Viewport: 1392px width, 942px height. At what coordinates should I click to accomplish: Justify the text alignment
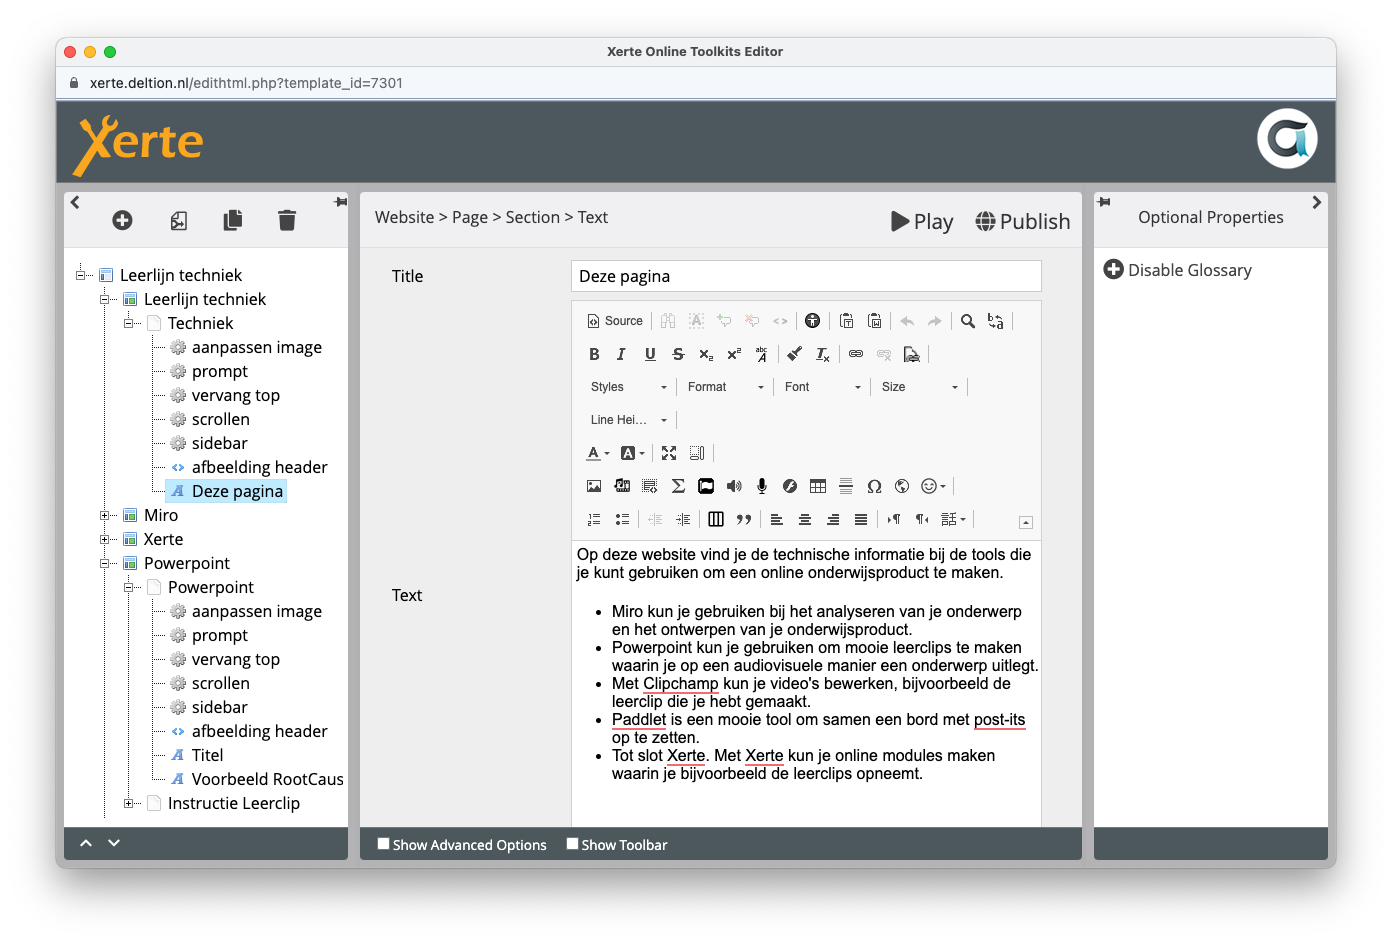tap(861, 519)
